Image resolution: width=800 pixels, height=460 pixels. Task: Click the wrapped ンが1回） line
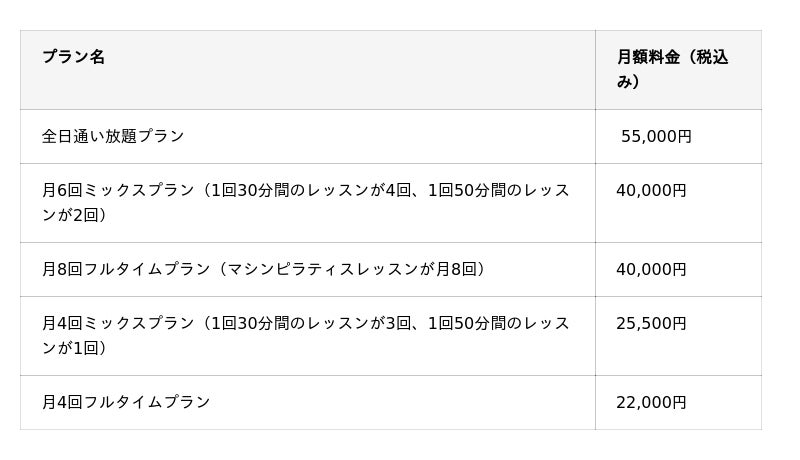coord(75,348)
